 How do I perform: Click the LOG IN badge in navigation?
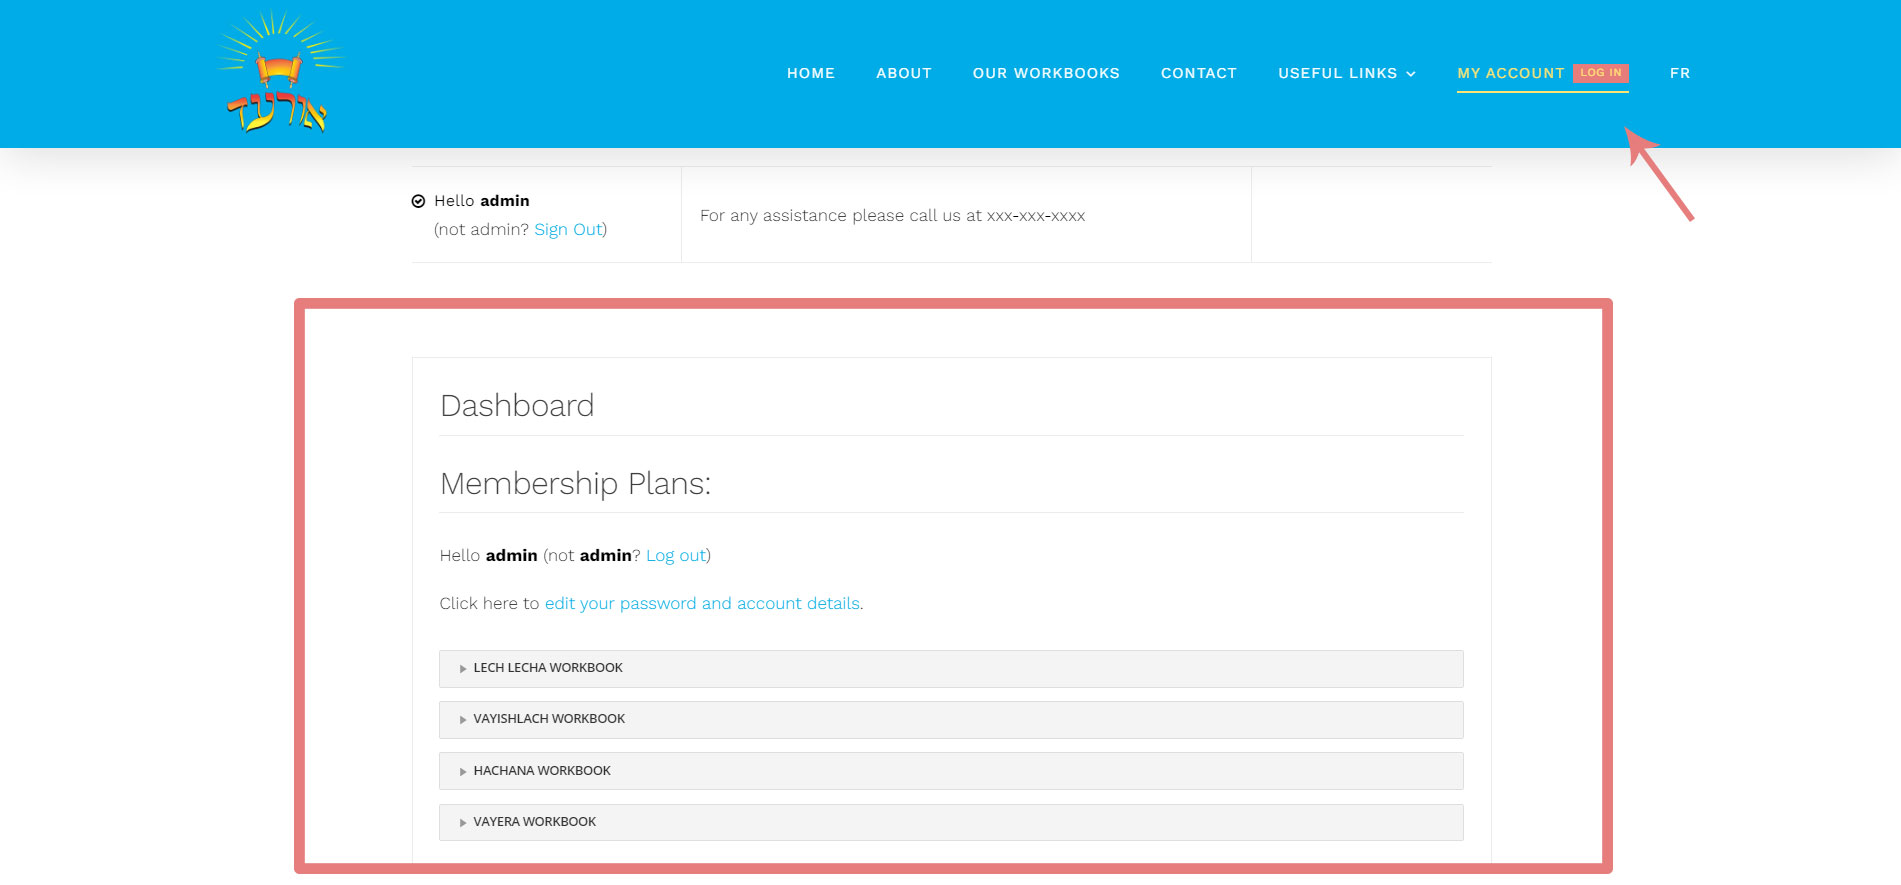pos(1600,73)
